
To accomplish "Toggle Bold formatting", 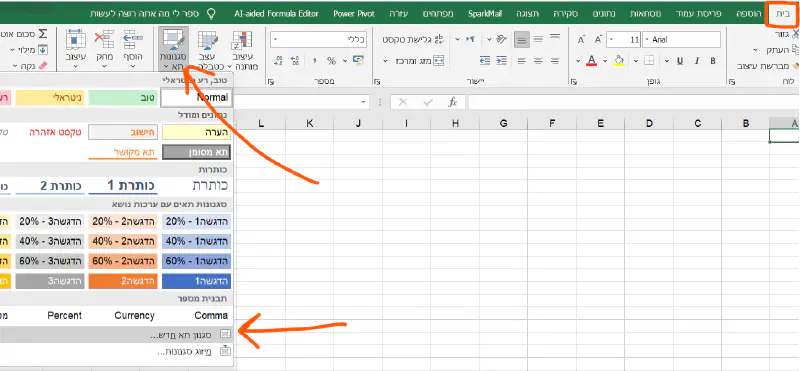I will pyautogui.click(x=713, y=61).
